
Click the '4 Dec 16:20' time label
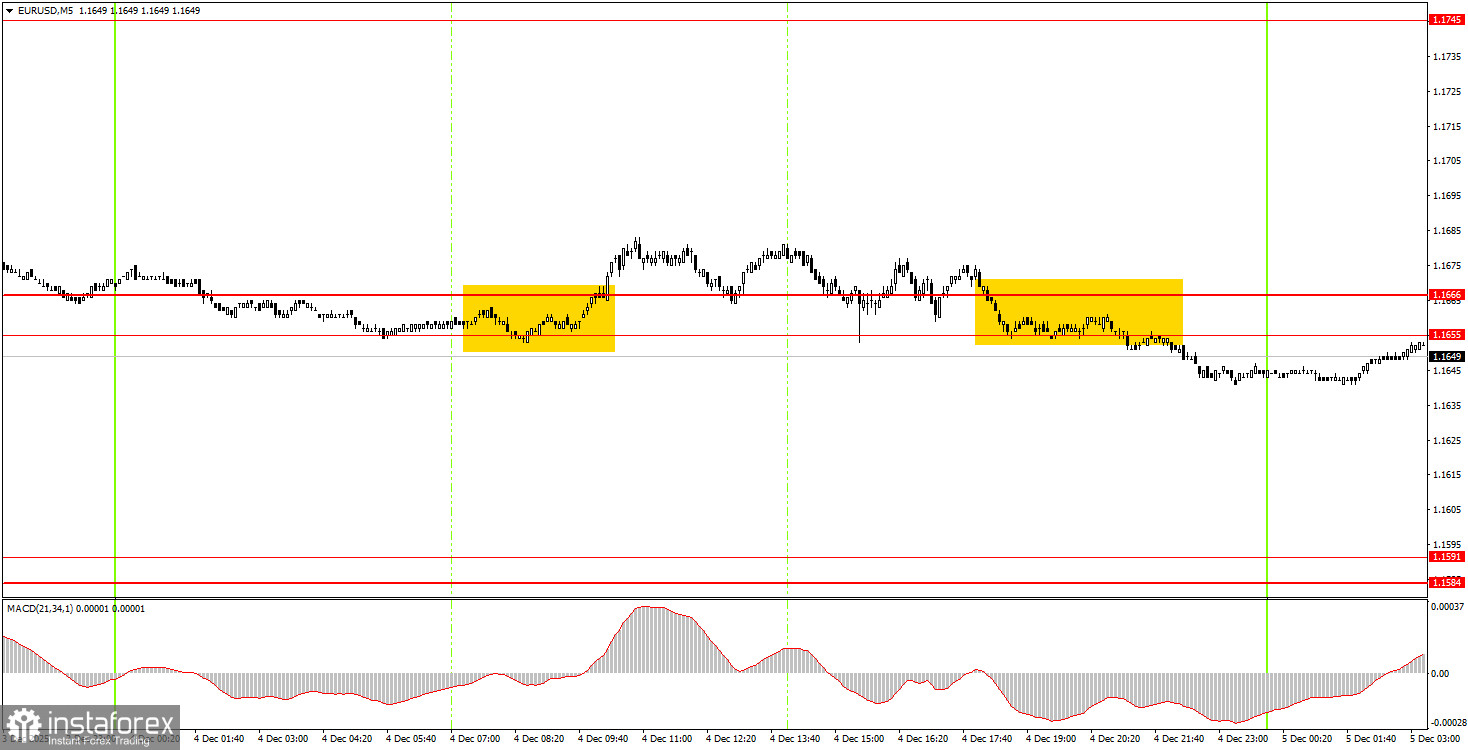click(x=922, y=739)
